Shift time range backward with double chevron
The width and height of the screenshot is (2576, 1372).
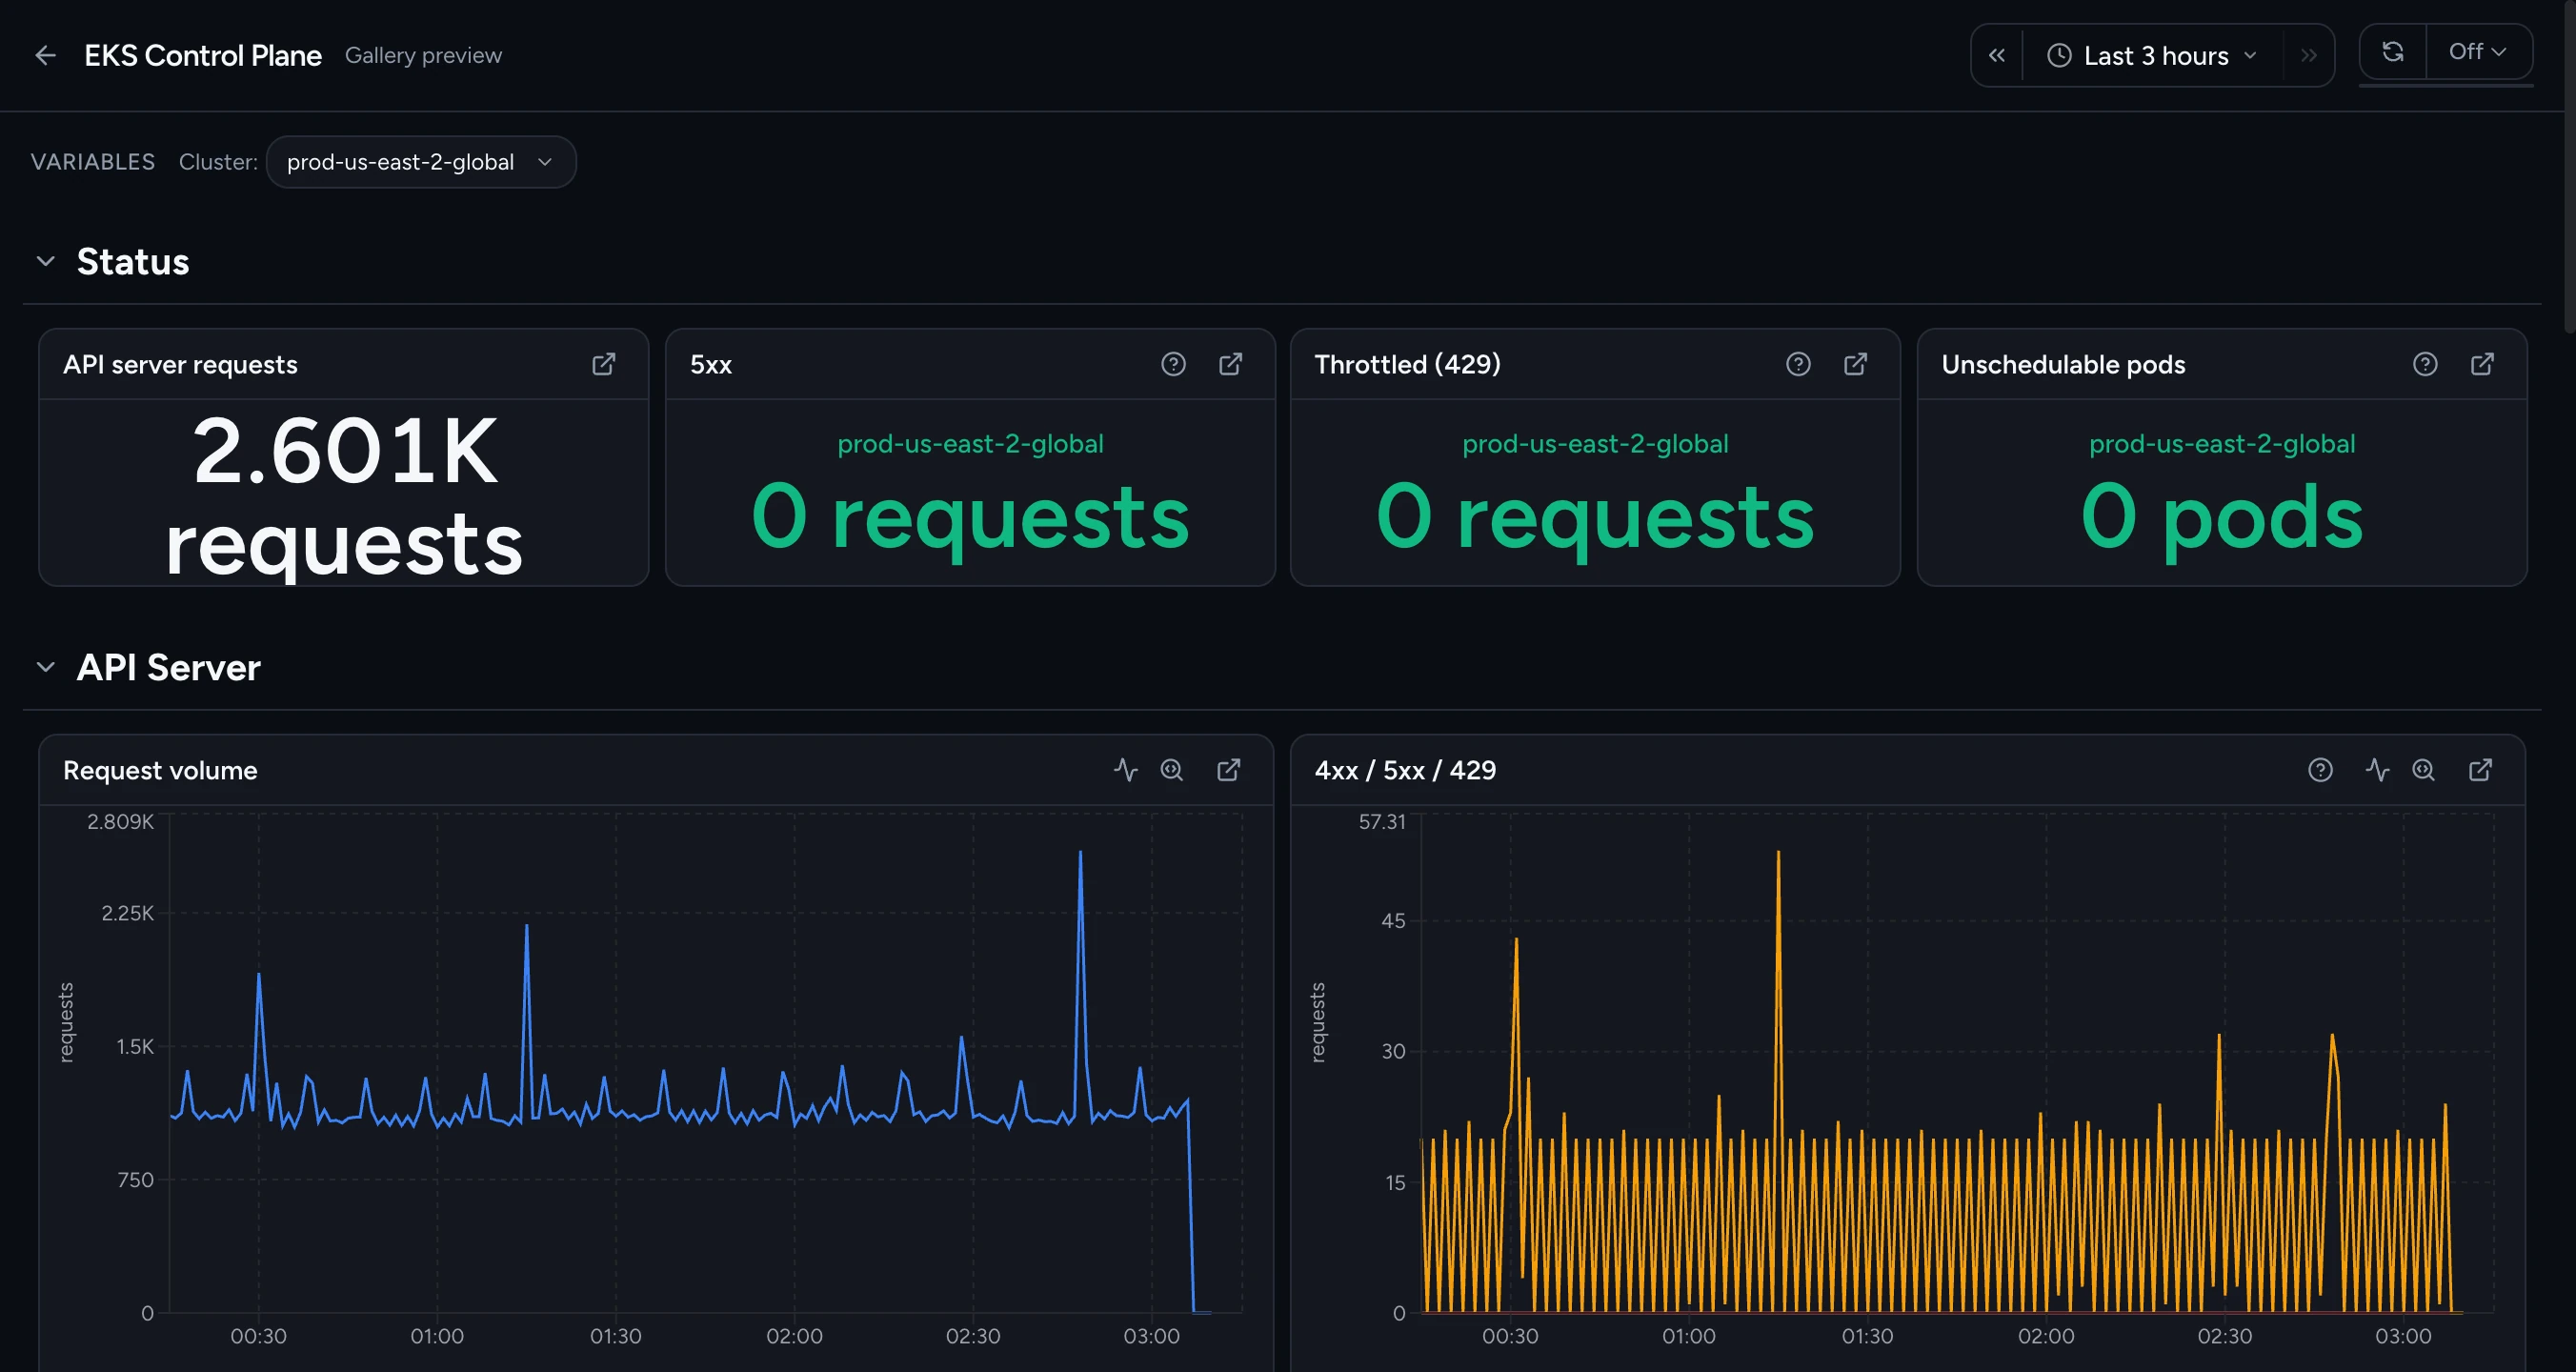[x=1996, y=55]
